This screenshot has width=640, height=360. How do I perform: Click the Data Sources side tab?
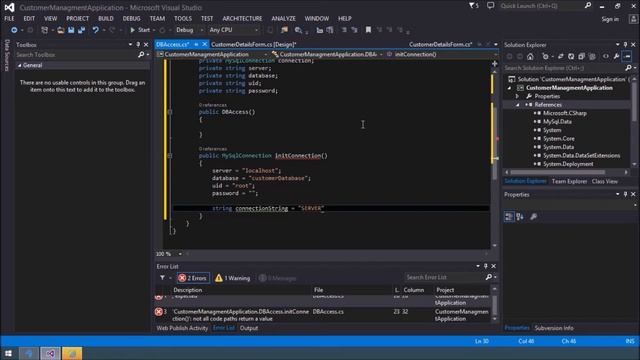[7, 55]
